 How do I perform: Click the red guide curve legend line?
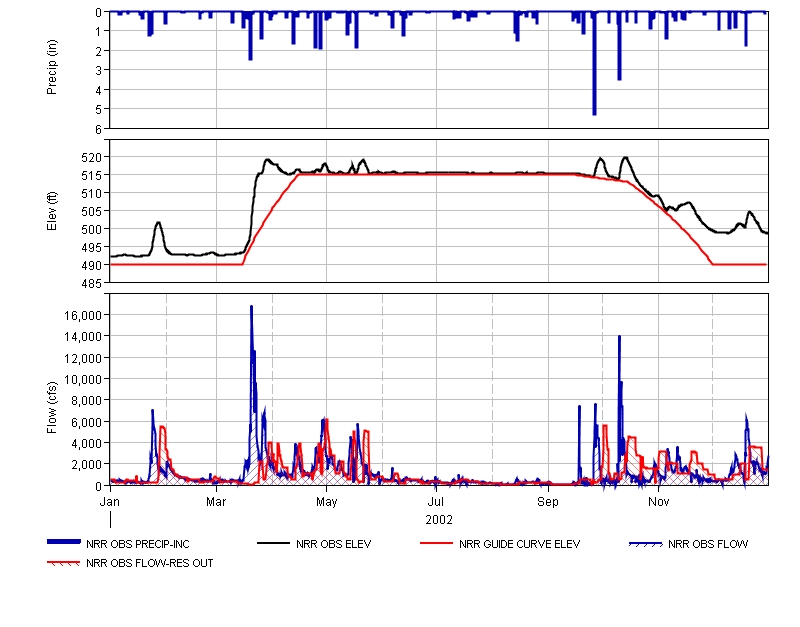[x=436, y=543]
